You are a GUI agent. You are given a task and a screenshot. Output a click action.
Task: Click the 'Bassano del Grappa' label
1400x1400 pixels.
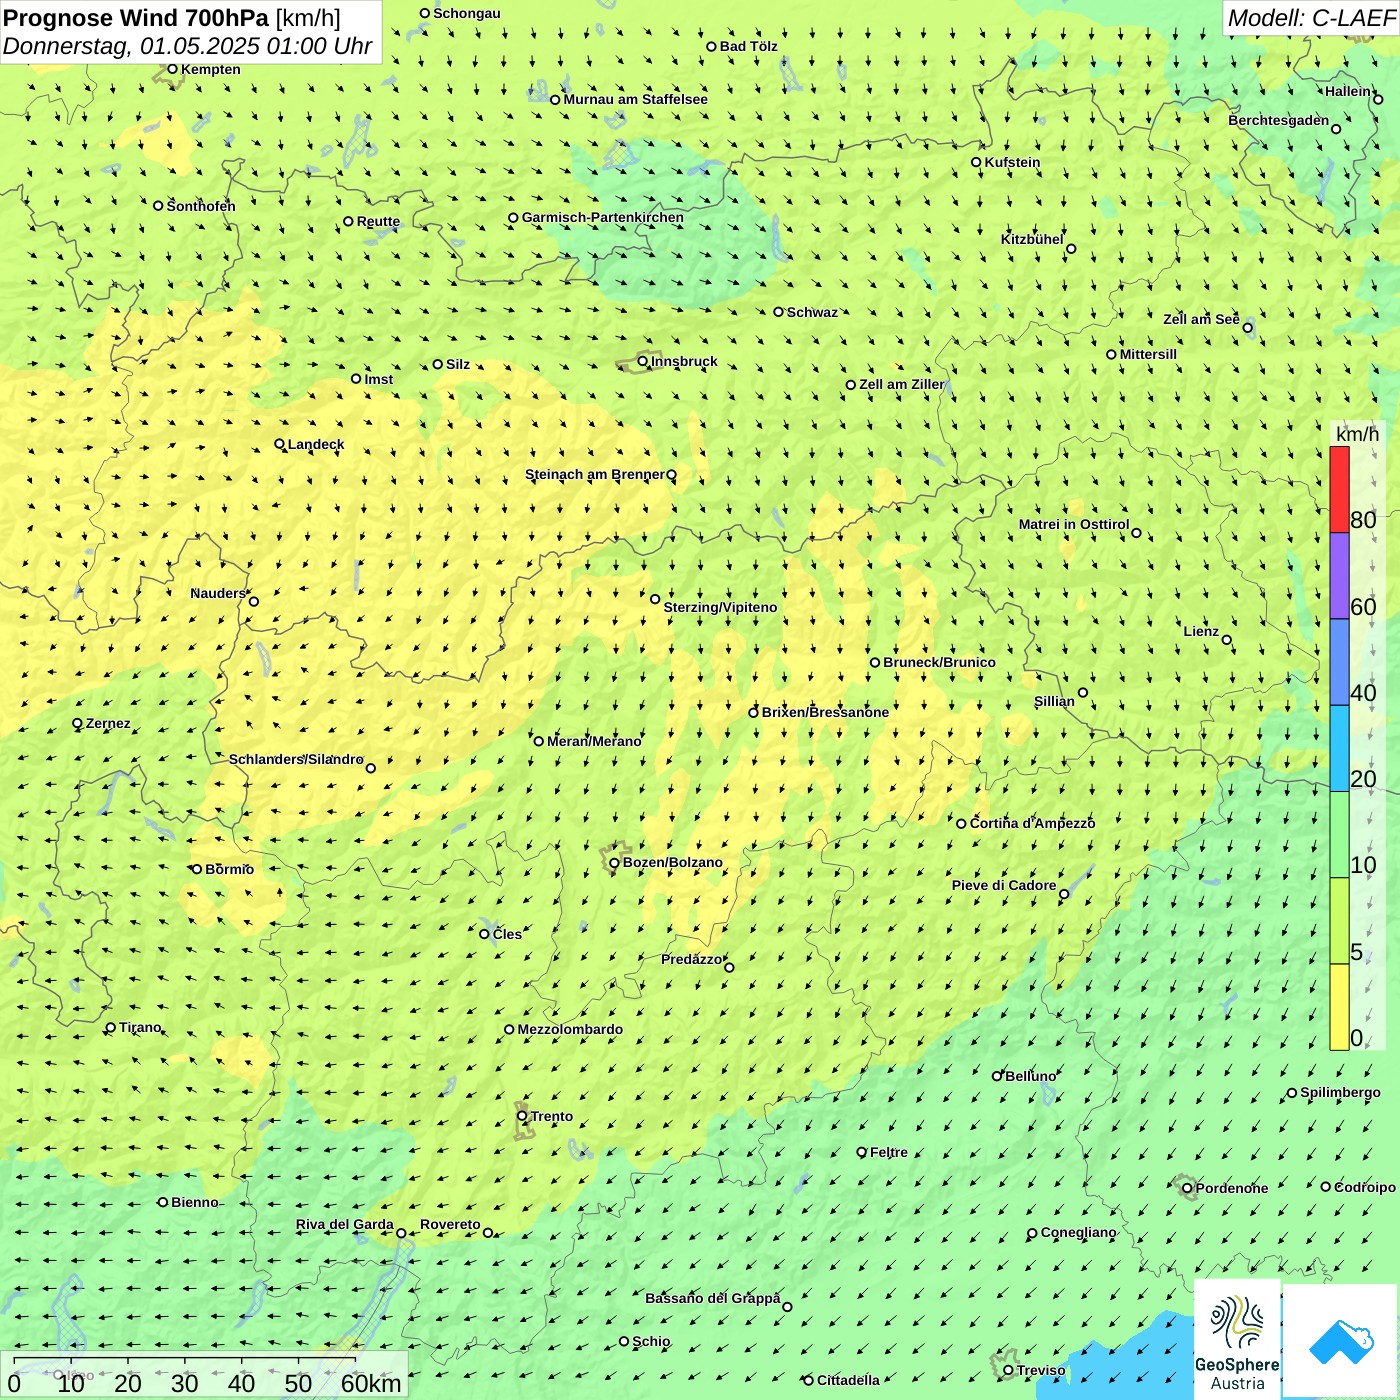(712, 1298)
